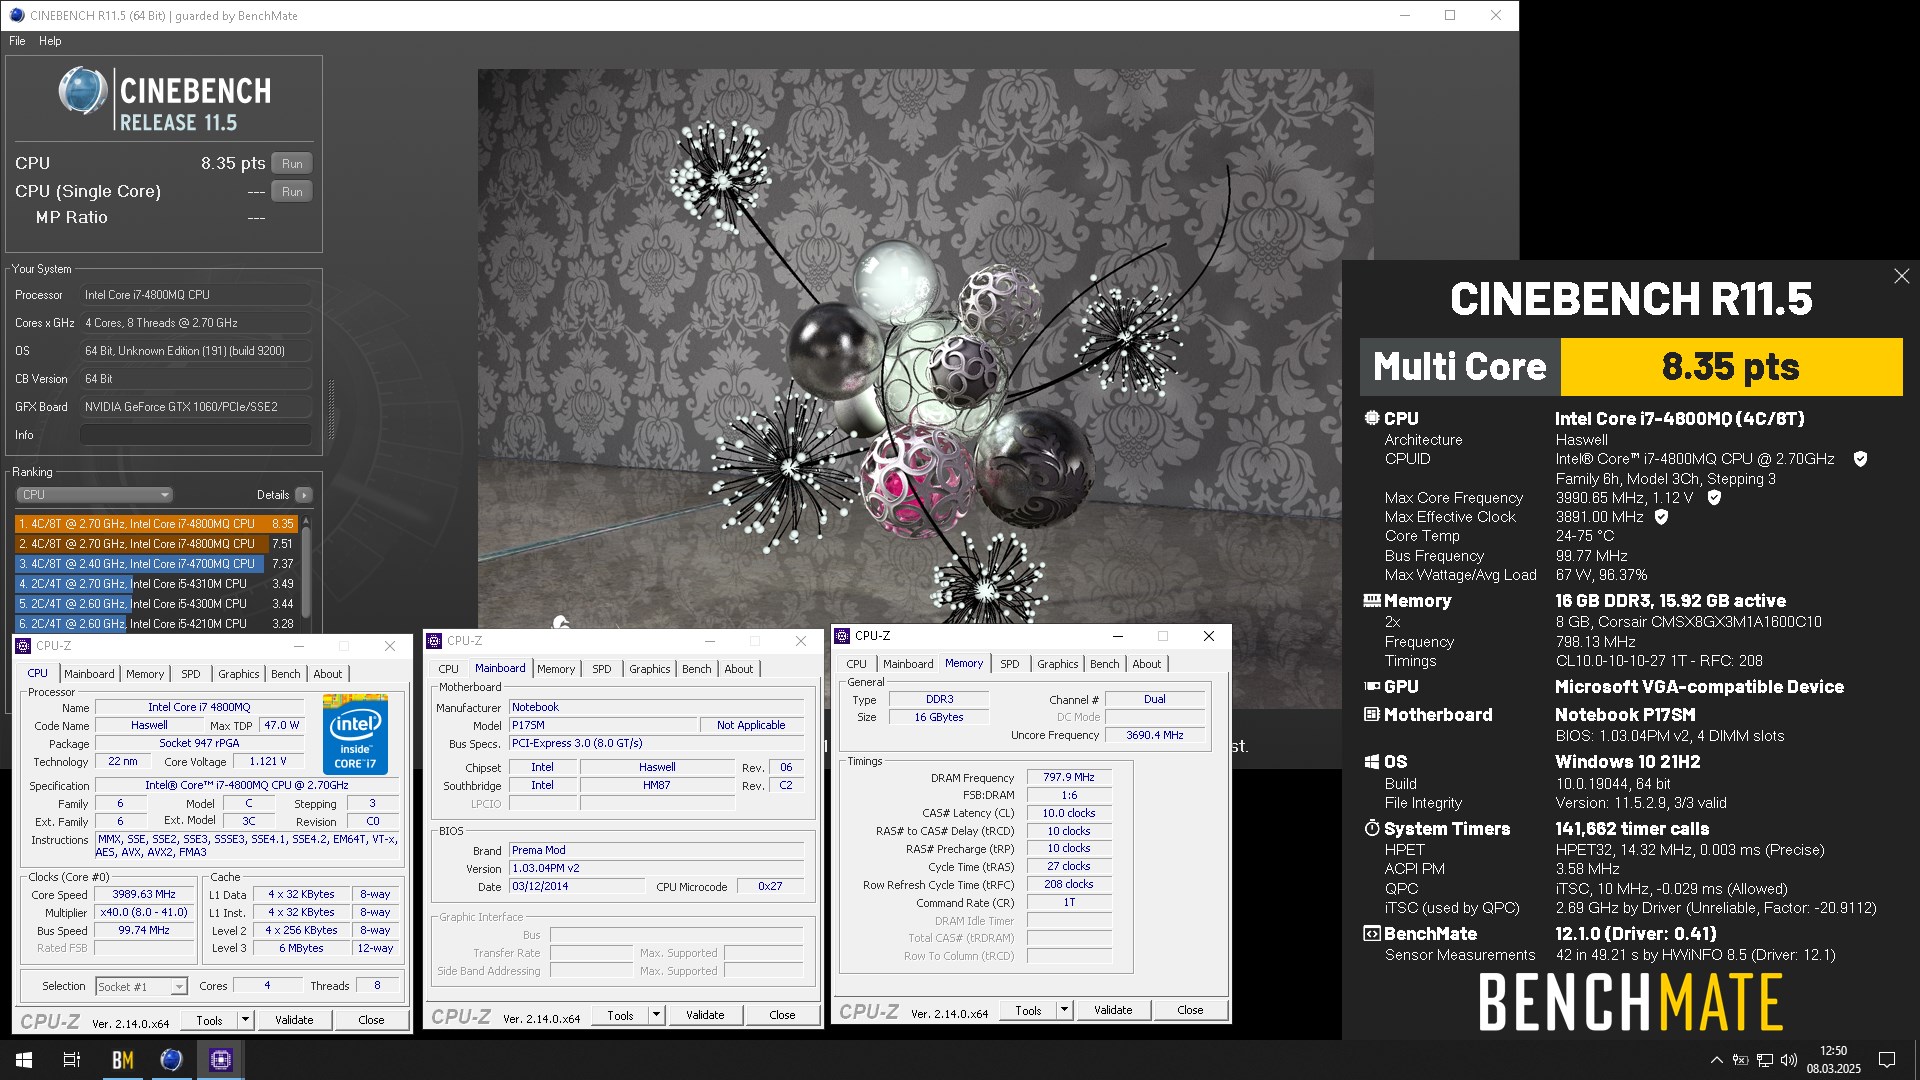Open the Help menu

[x=50, y=41]
